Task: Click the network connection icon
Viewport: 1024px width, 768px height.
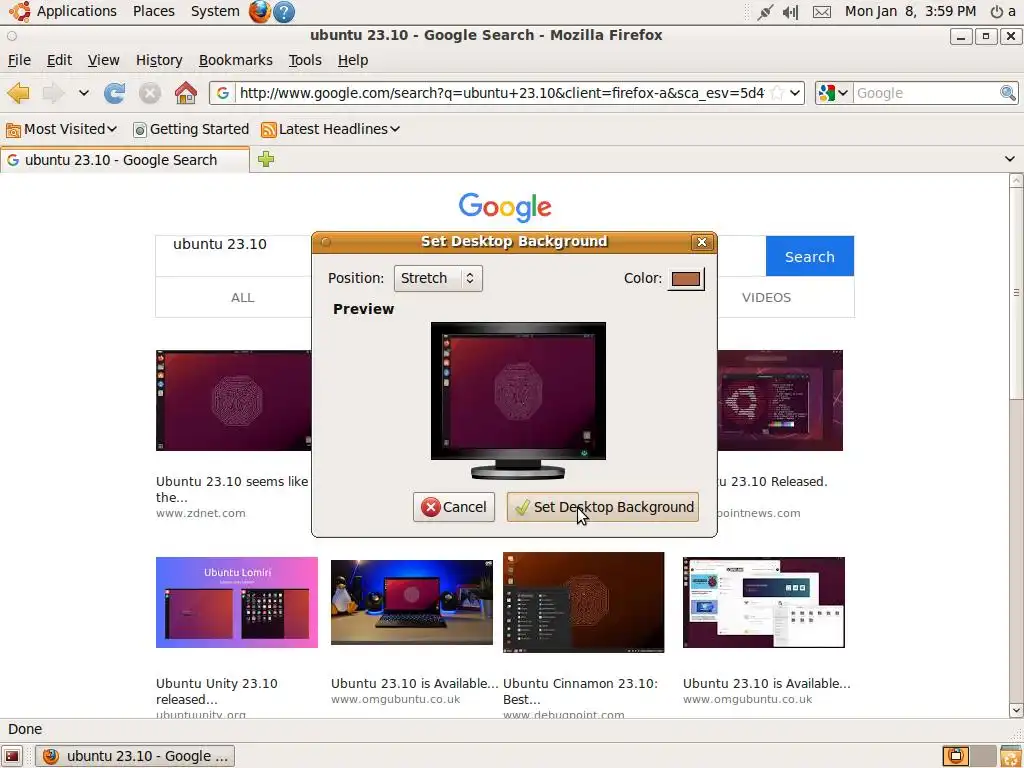Action: pyautogui.click(x=765, y=12)
